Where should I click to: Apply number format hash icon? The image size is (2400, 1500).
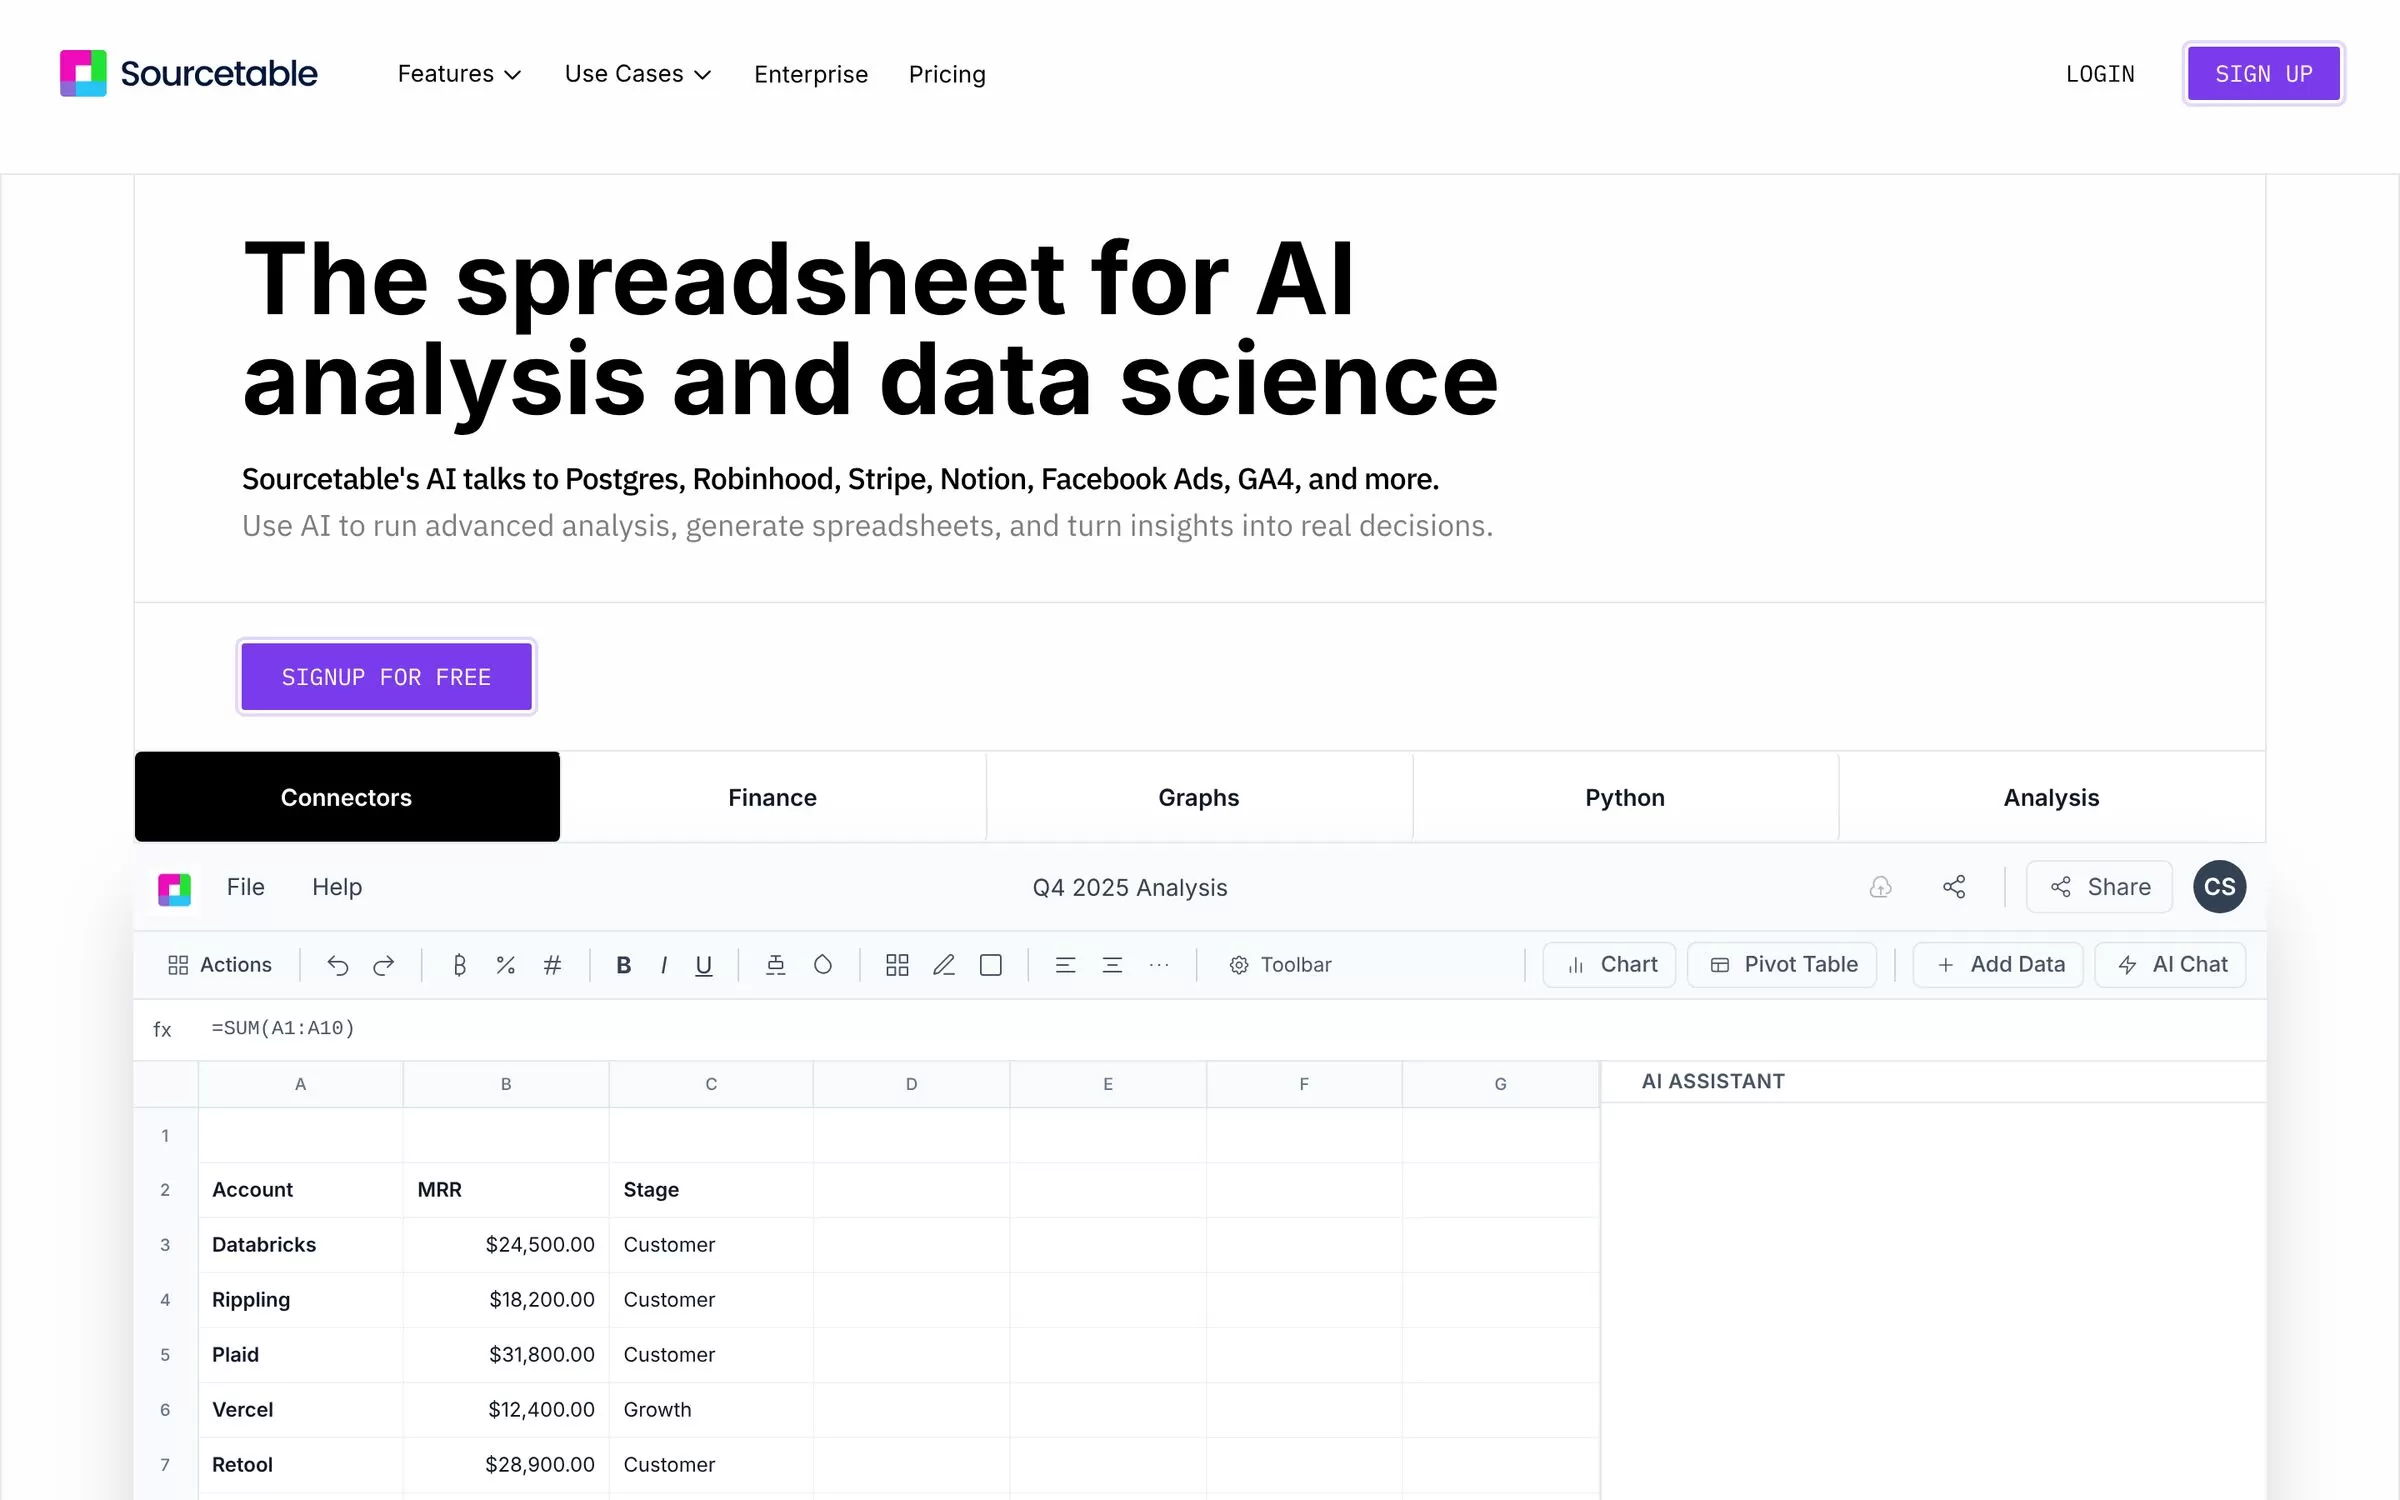click(x=552, y=965)
